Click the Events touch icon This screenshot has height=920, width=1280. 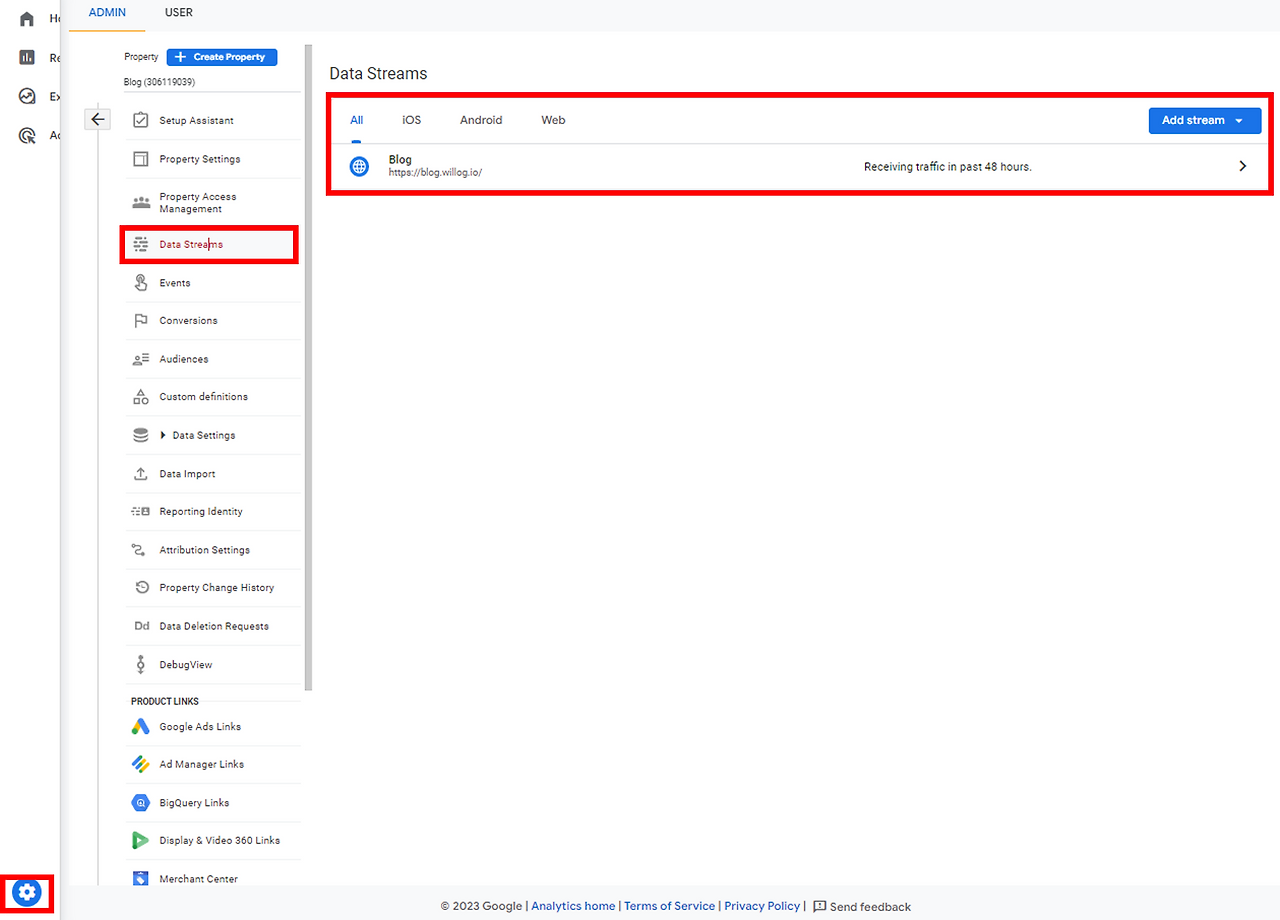[x=141, y=283]
